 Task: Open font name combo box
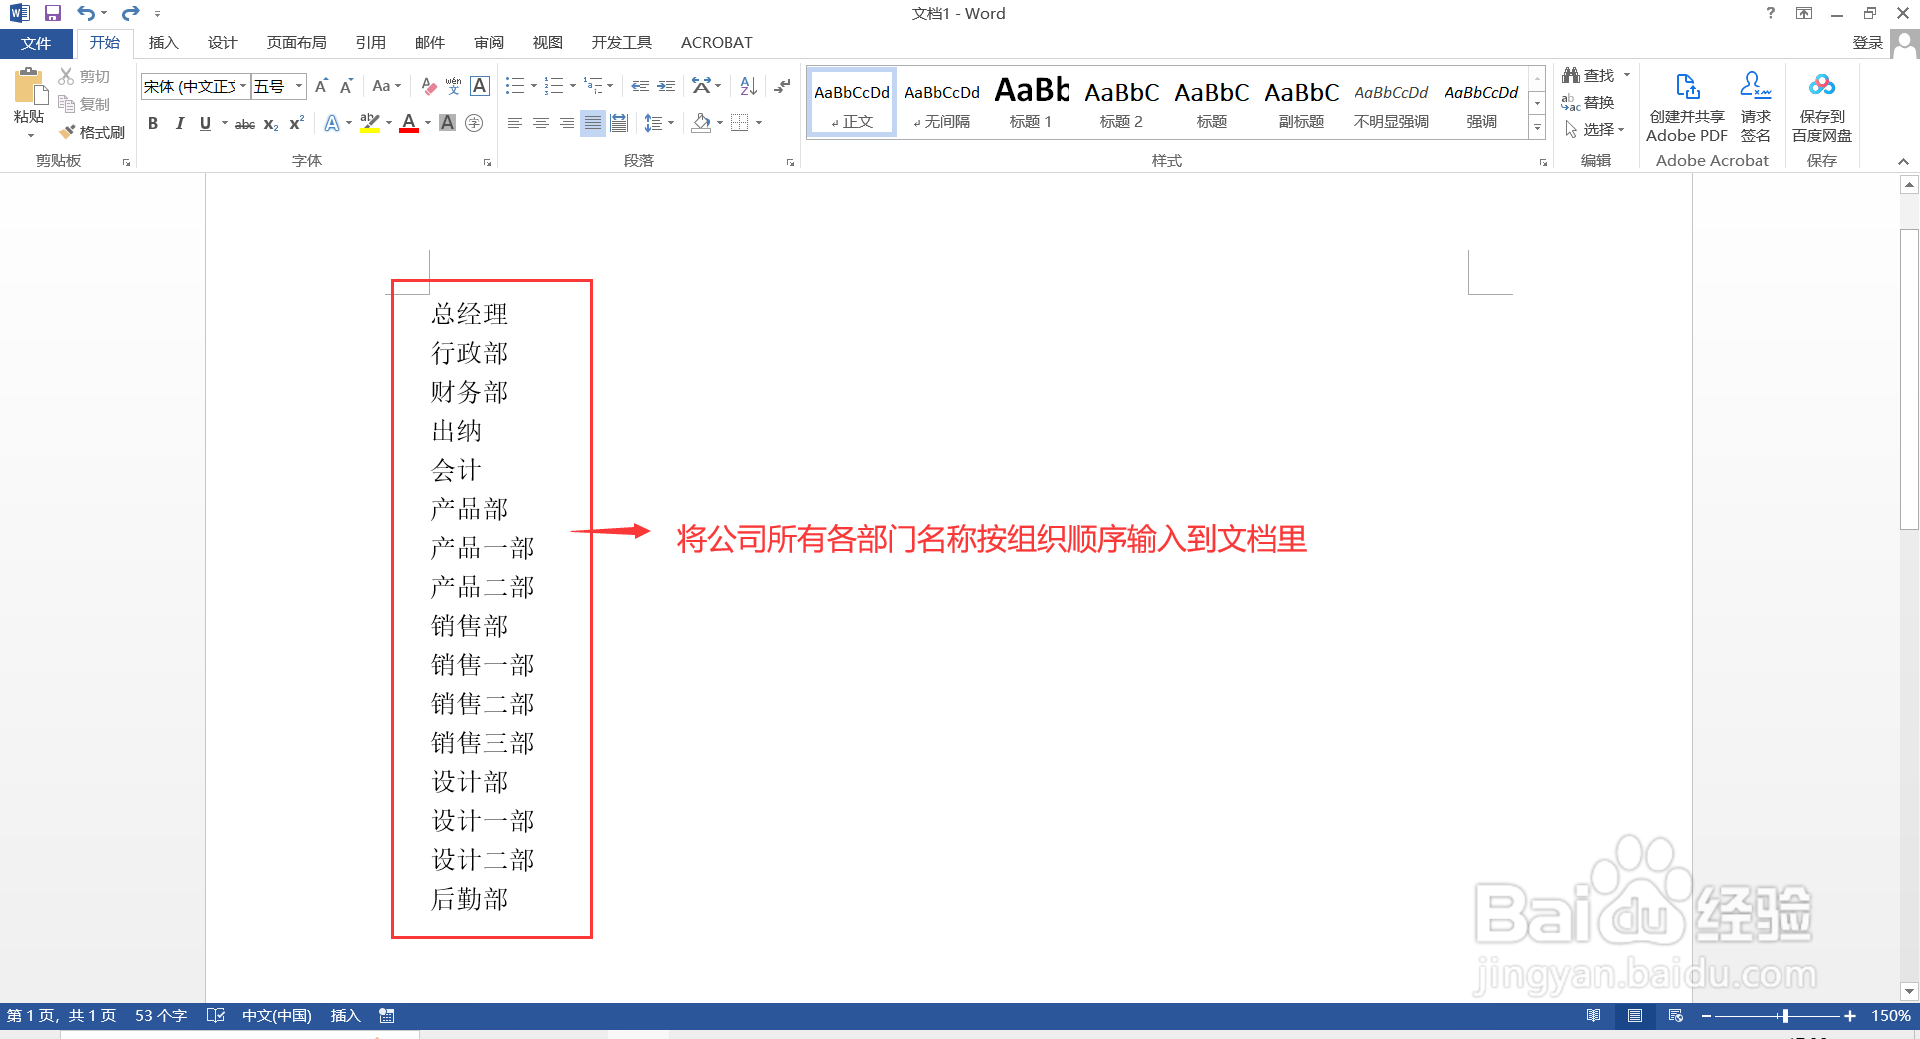click(x=194, y=86)
